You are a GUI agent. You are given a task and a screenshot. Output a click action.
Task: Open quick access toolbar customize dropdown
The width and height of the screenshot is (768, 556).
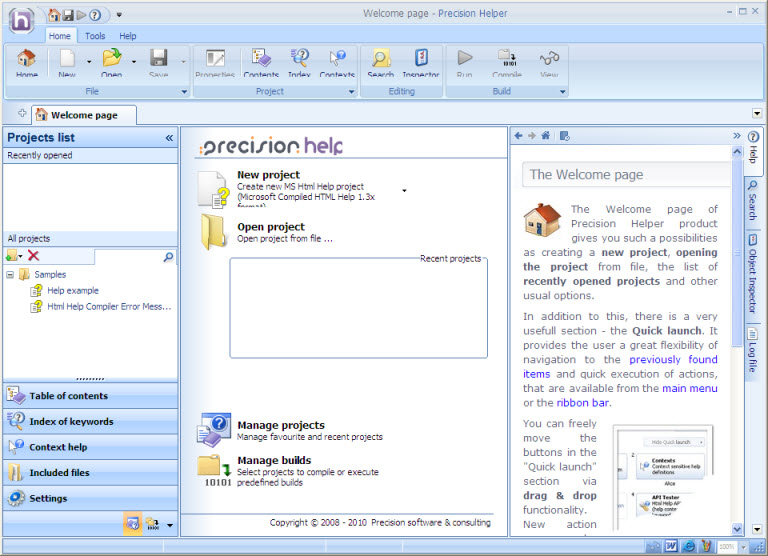pos(119,15)
